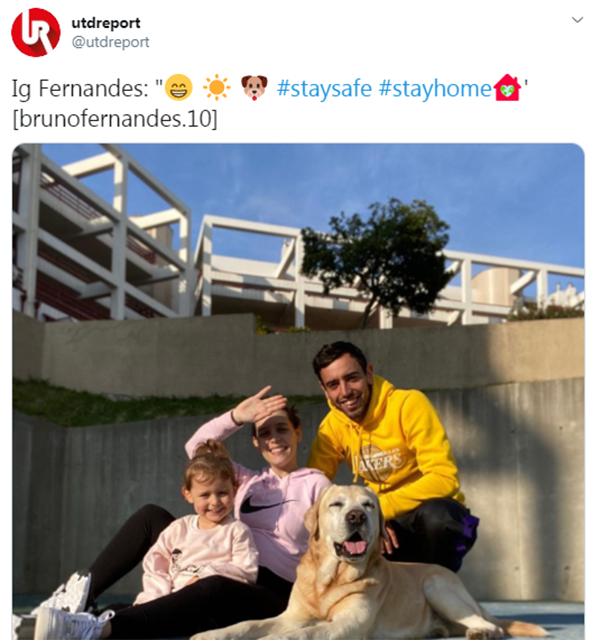Click the child in pink sweater
The image size is (600, 640).
pos(200,531)
